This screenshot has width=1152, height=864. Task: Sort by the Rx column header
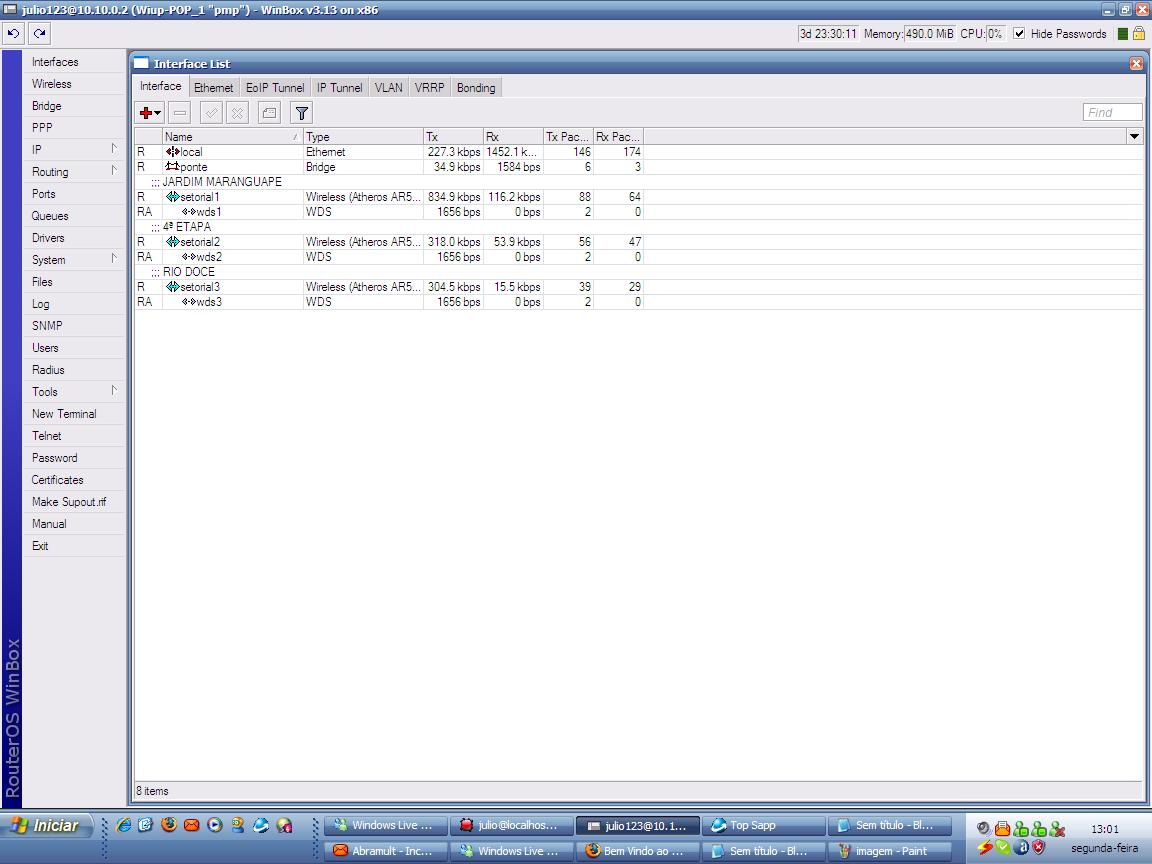pyautogui.click(x=513, y=137)
